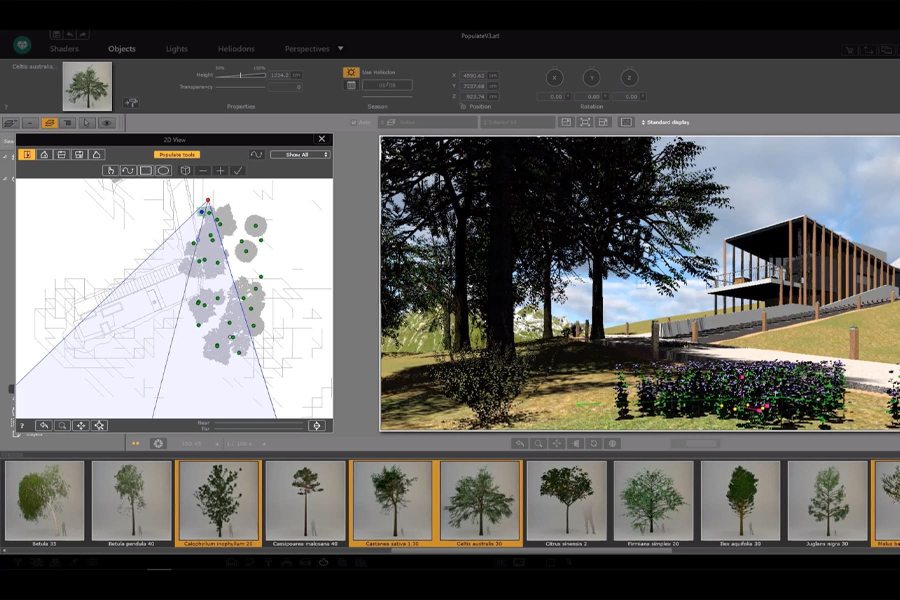The height and width of the screenshot is (600, 900).
Task: Select the rectangle populate shape tool
Action: pos(146,171)
